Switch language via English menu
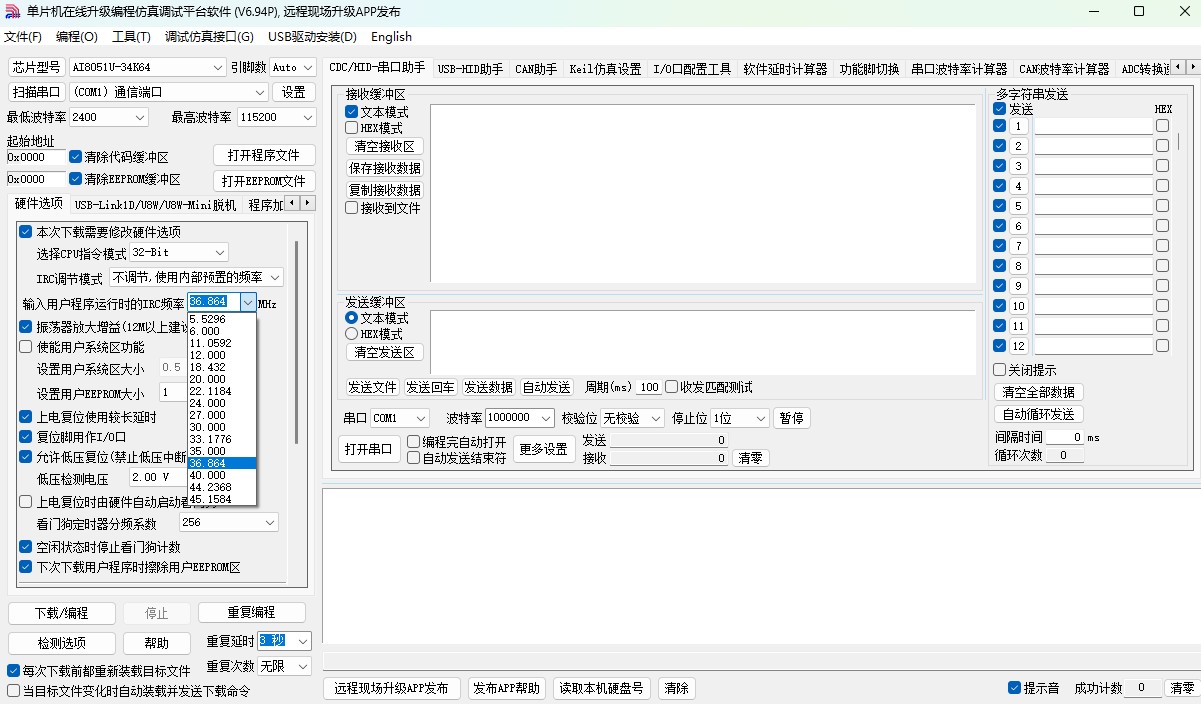Viewport: 1201px width, 704px height. click(x=391, y=37)
